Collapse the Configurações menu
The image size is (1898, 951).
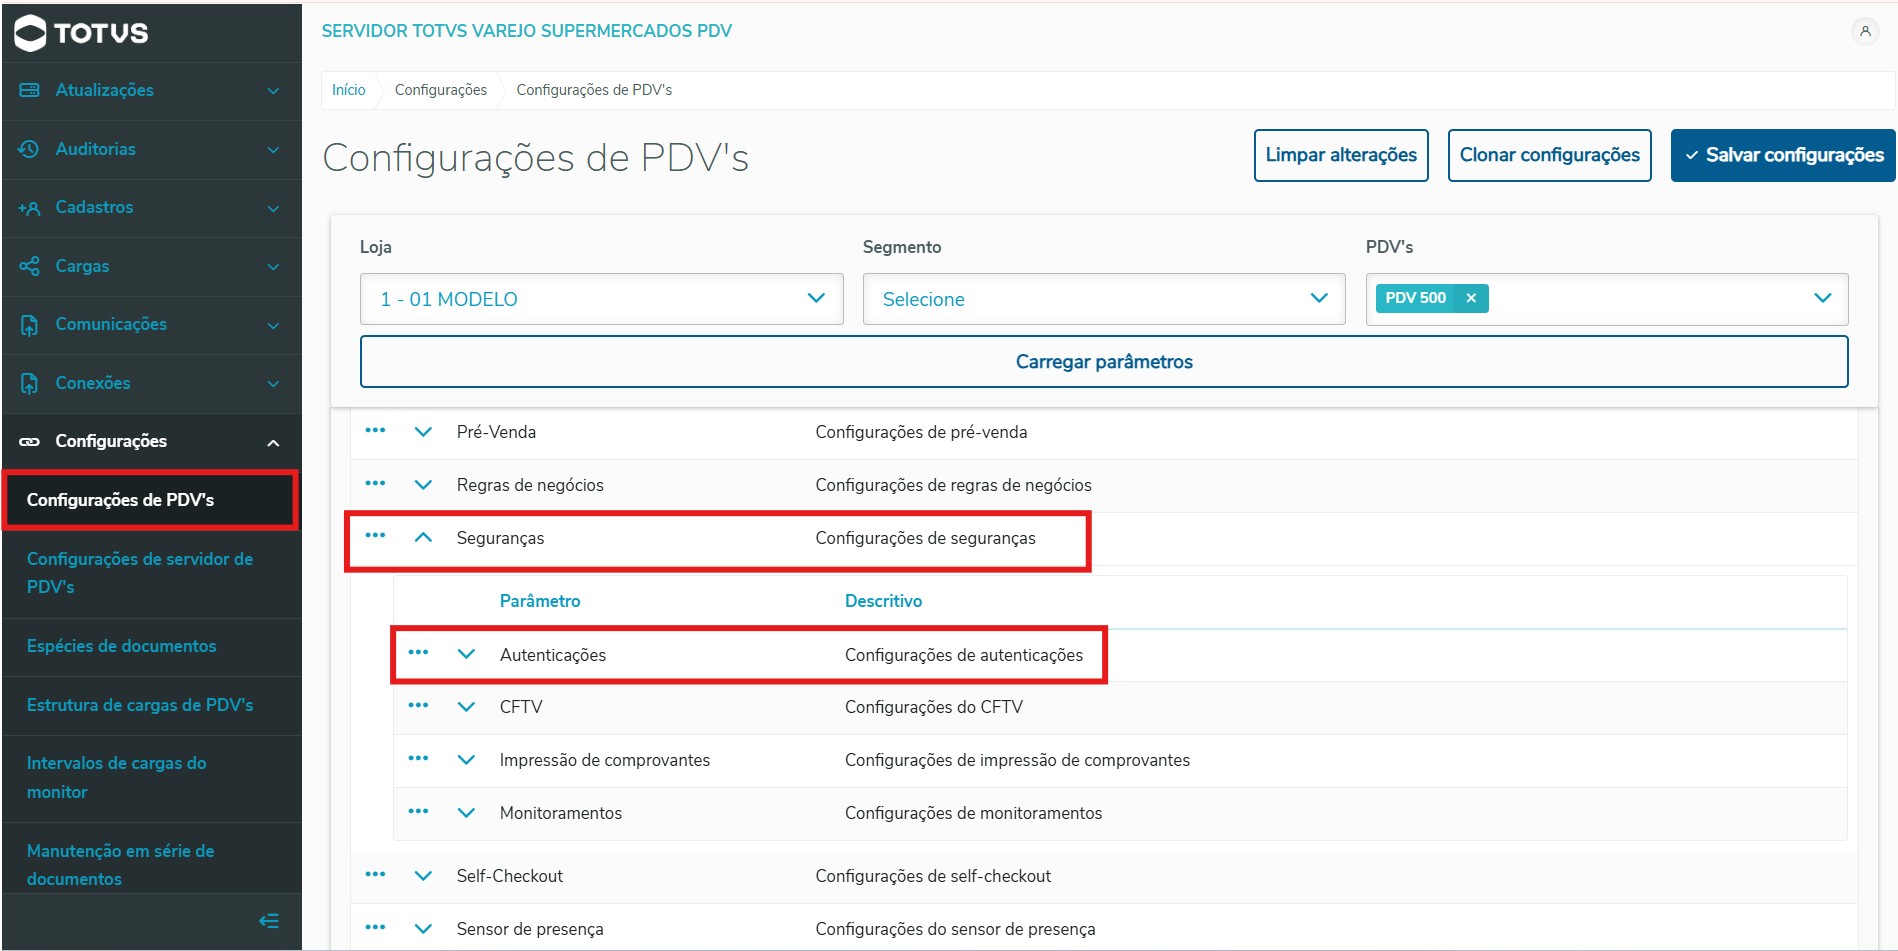(x=273, y=442)
